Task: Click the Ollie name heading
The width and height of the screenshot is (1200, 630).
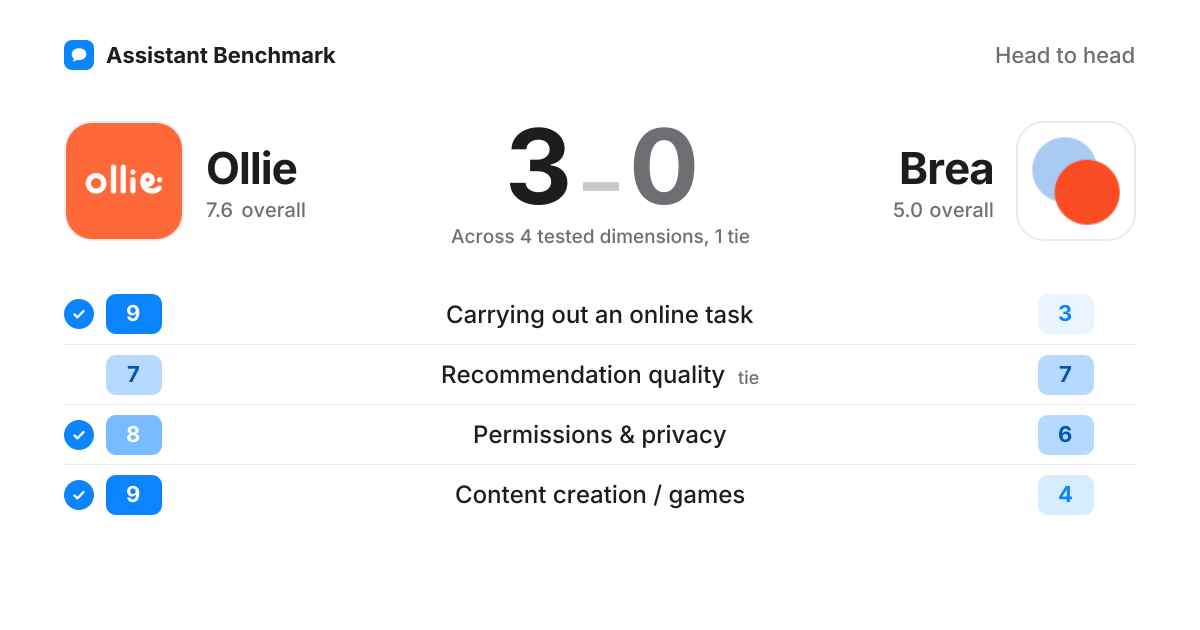Action: 252,169
